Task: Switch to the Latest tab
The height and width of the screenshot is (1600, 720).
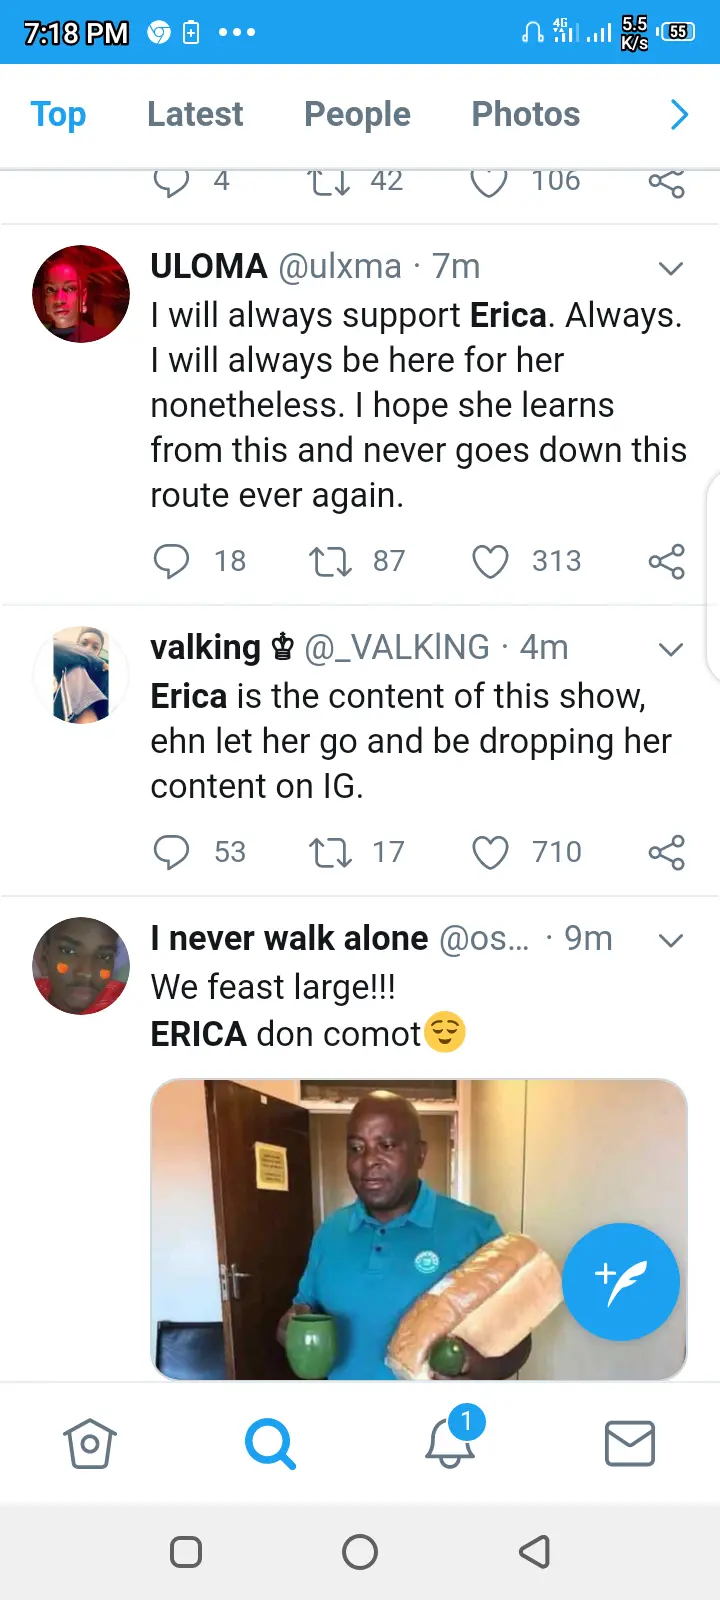Action: point(195,115)
